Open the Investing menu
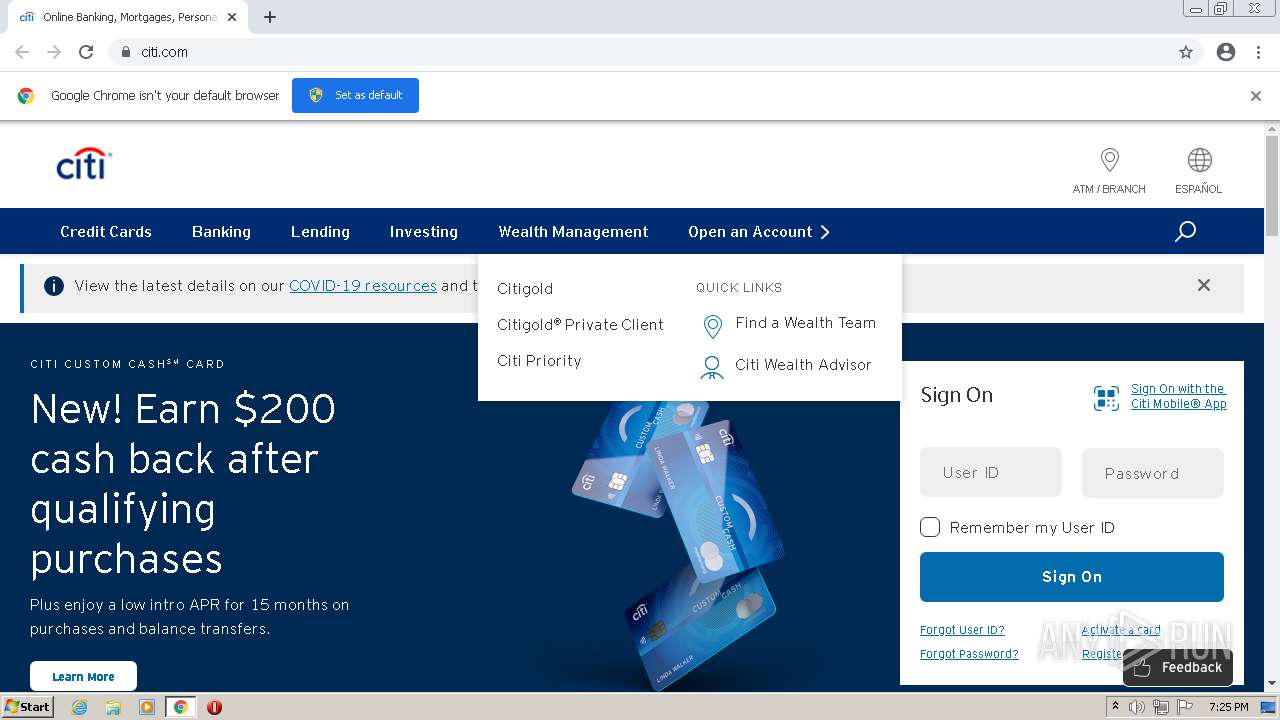The height and width of the screenshot is (720, 1280). click(x=424, y=232)
